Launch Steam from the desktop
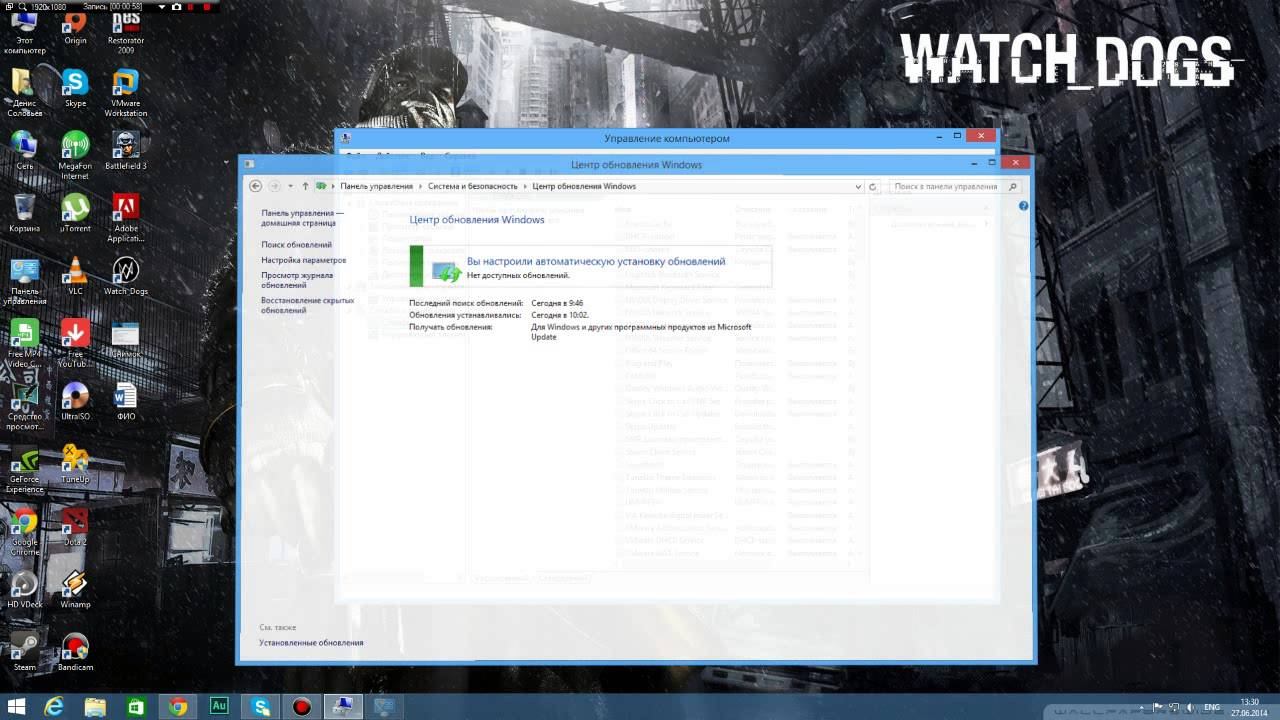 coord(24,652)
